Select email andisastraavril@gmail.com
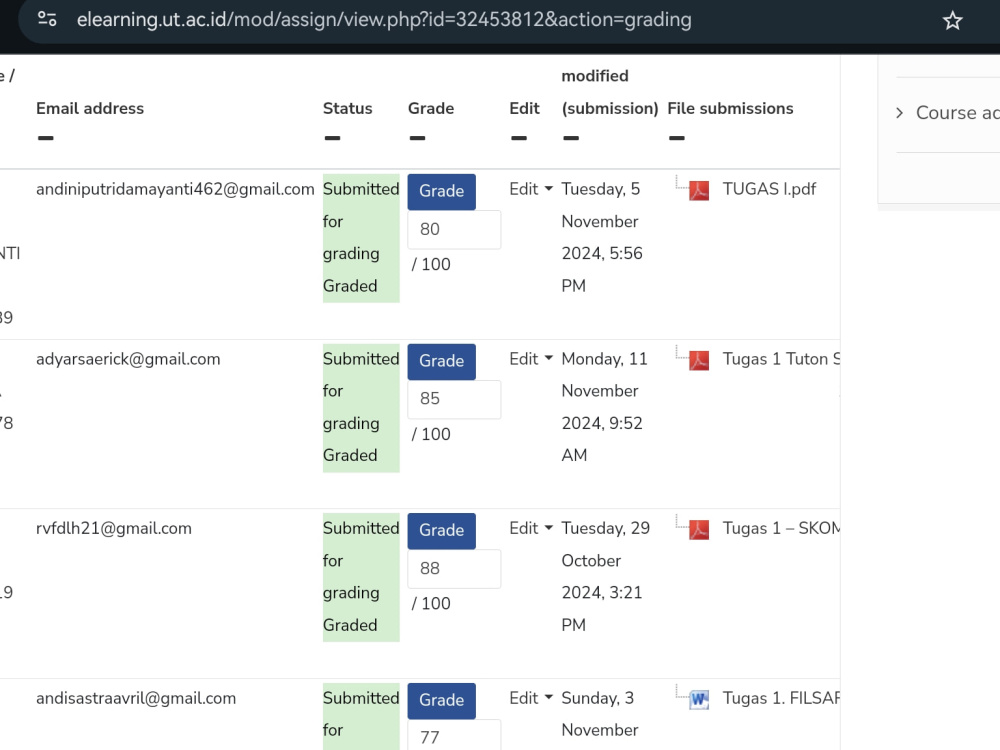The image size is (1000, 750). (136, 698)
